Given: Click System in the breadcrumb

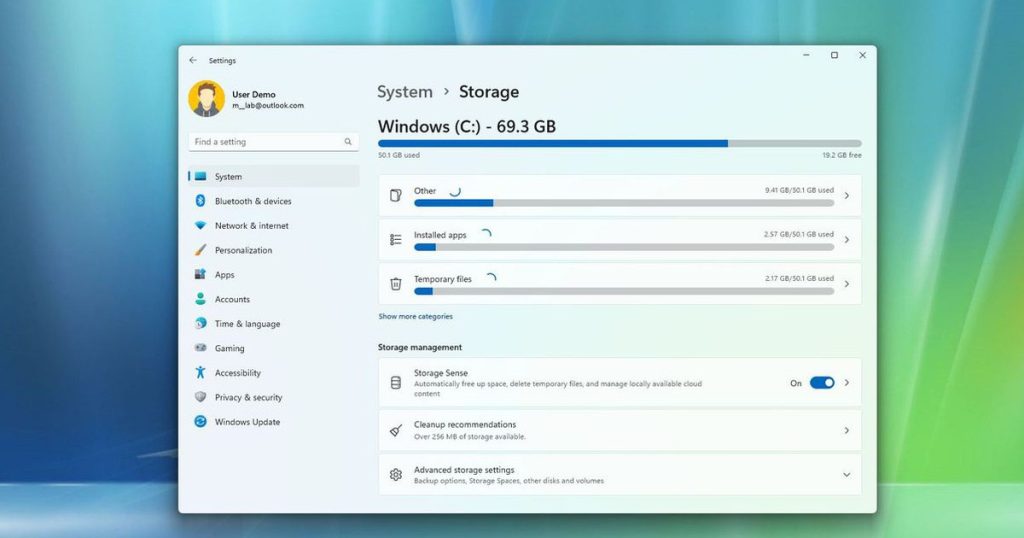Looking at the screenshot, I should (405, 92).
